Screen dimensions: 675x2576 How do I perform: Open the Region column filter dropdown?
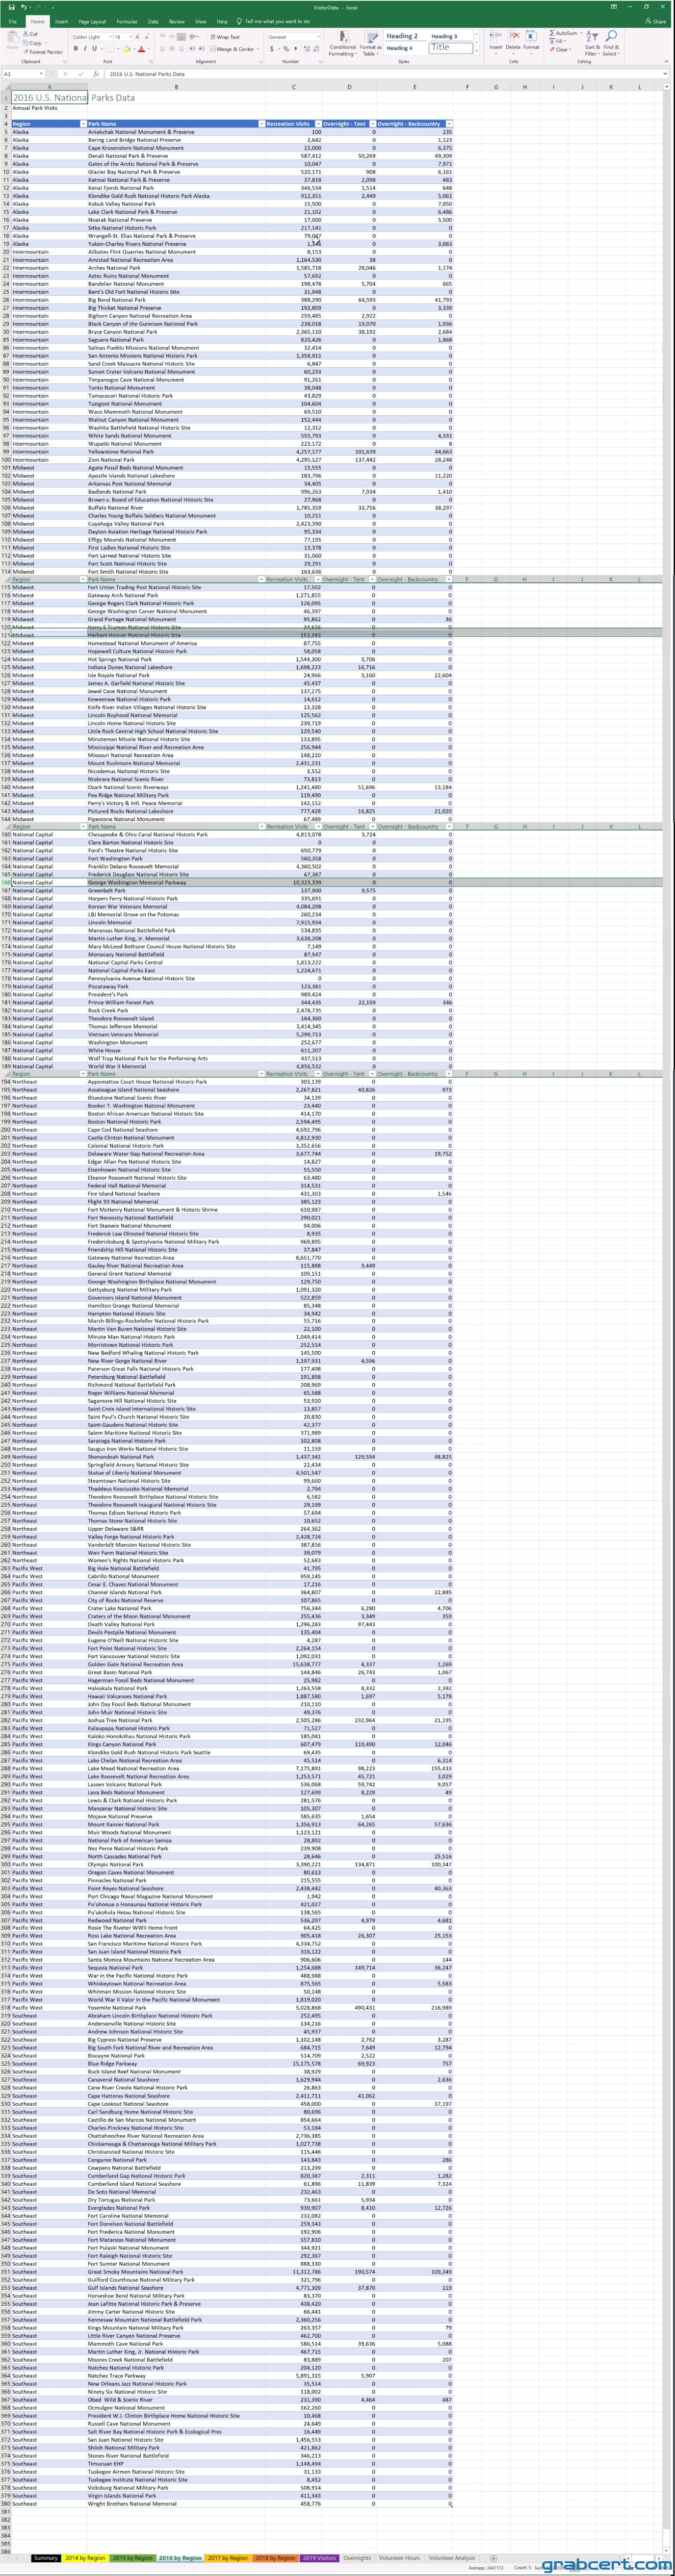[x=82, y=124]
